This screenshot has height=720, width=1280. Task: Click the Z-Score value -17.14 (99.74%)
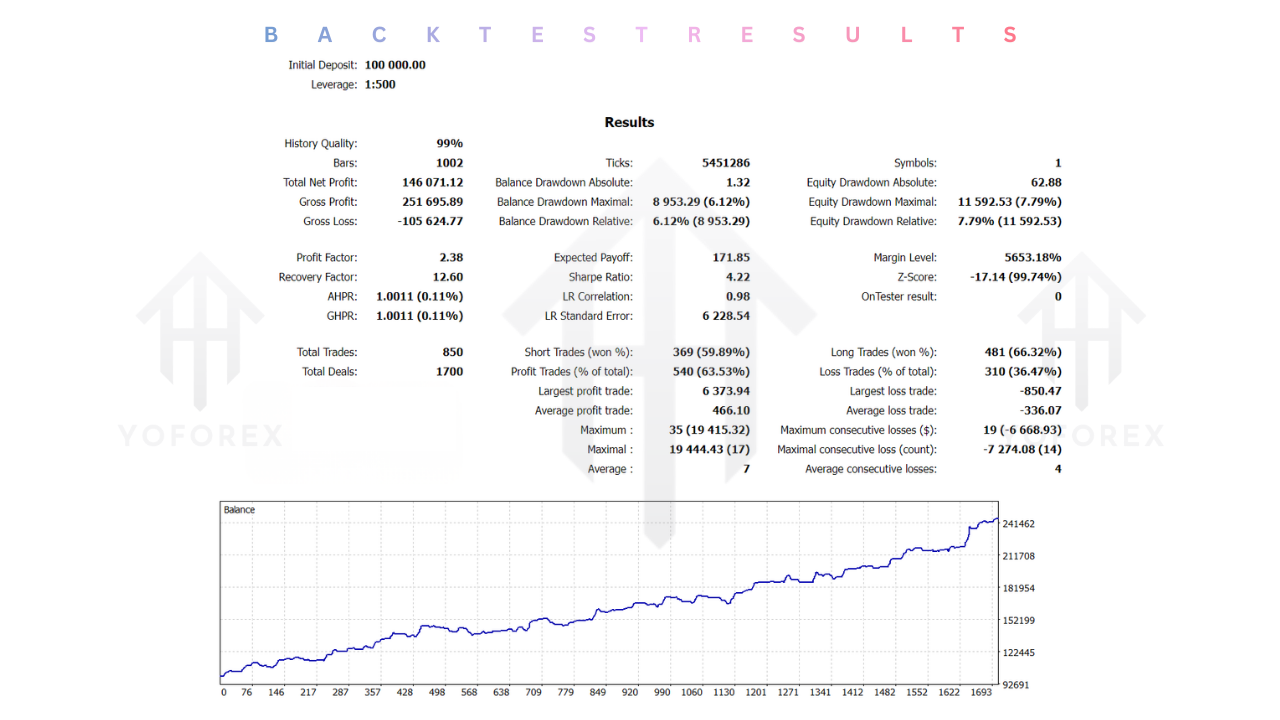pyautogui.click(x=1015, y=277)
